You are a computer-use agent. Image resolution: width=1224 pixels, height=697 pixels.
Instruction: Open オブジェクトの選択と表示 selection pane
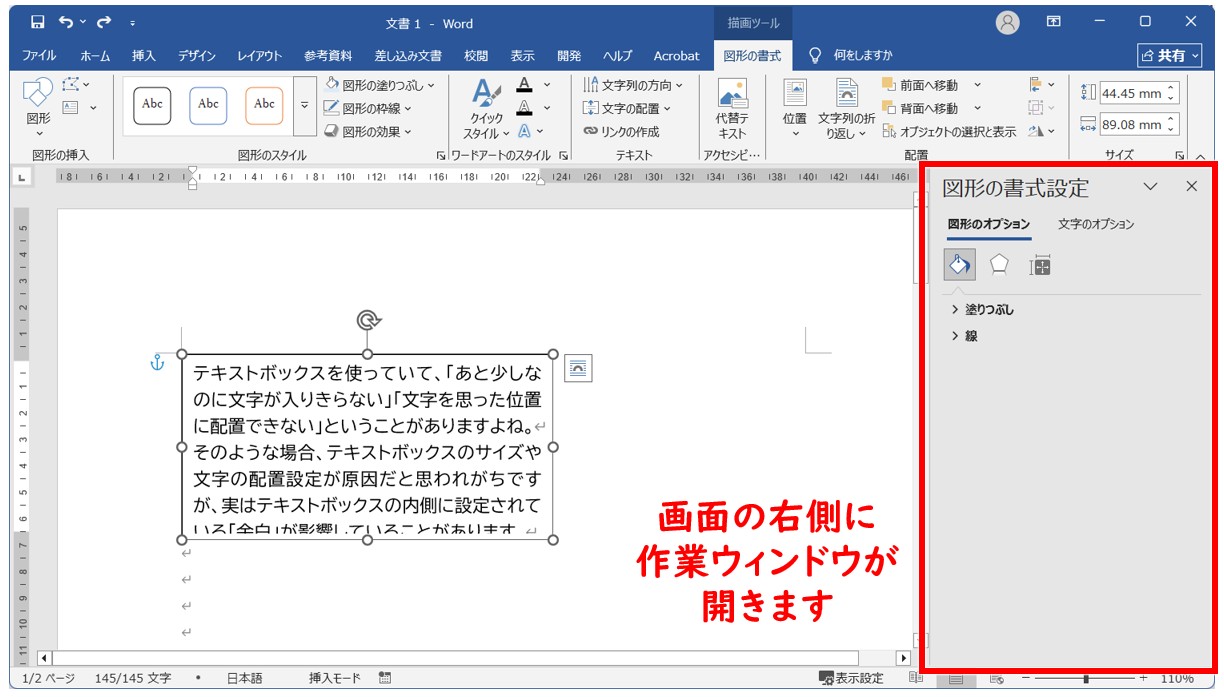click(949, 131)
